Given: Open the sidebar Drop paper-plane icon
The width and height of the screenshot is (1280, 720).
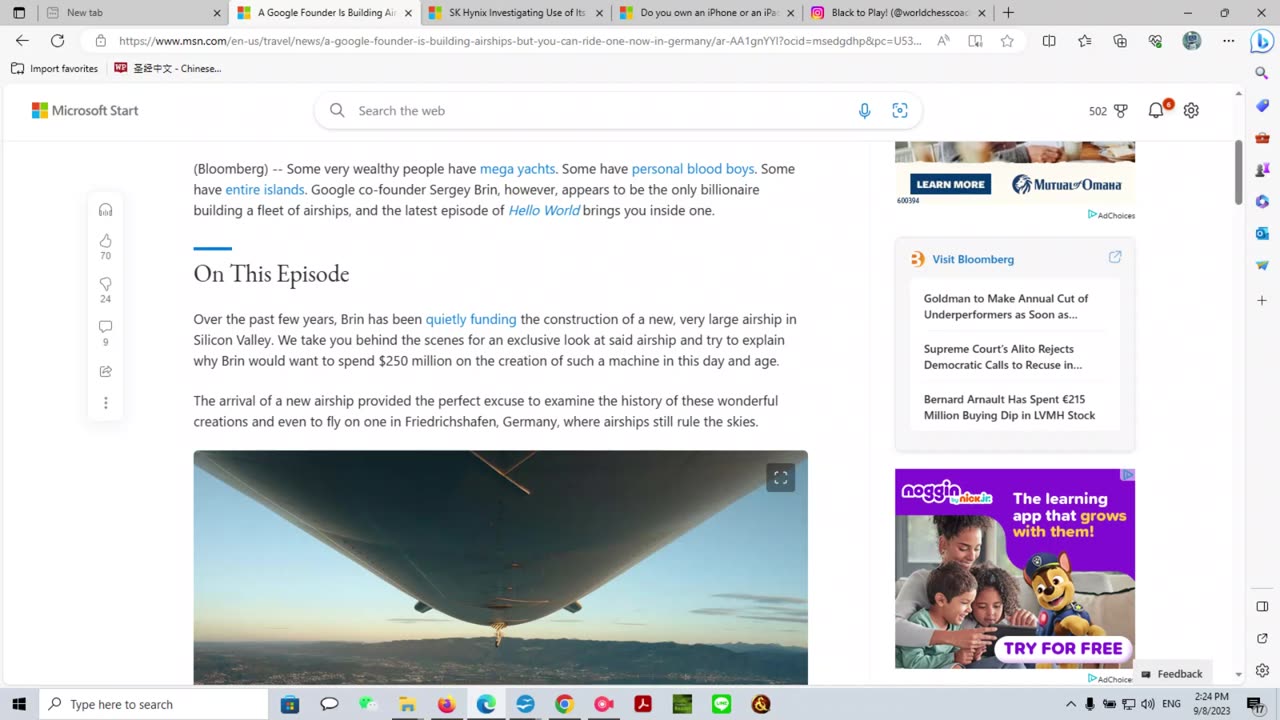Looking at the screenshot, I should coord(1262,265).
